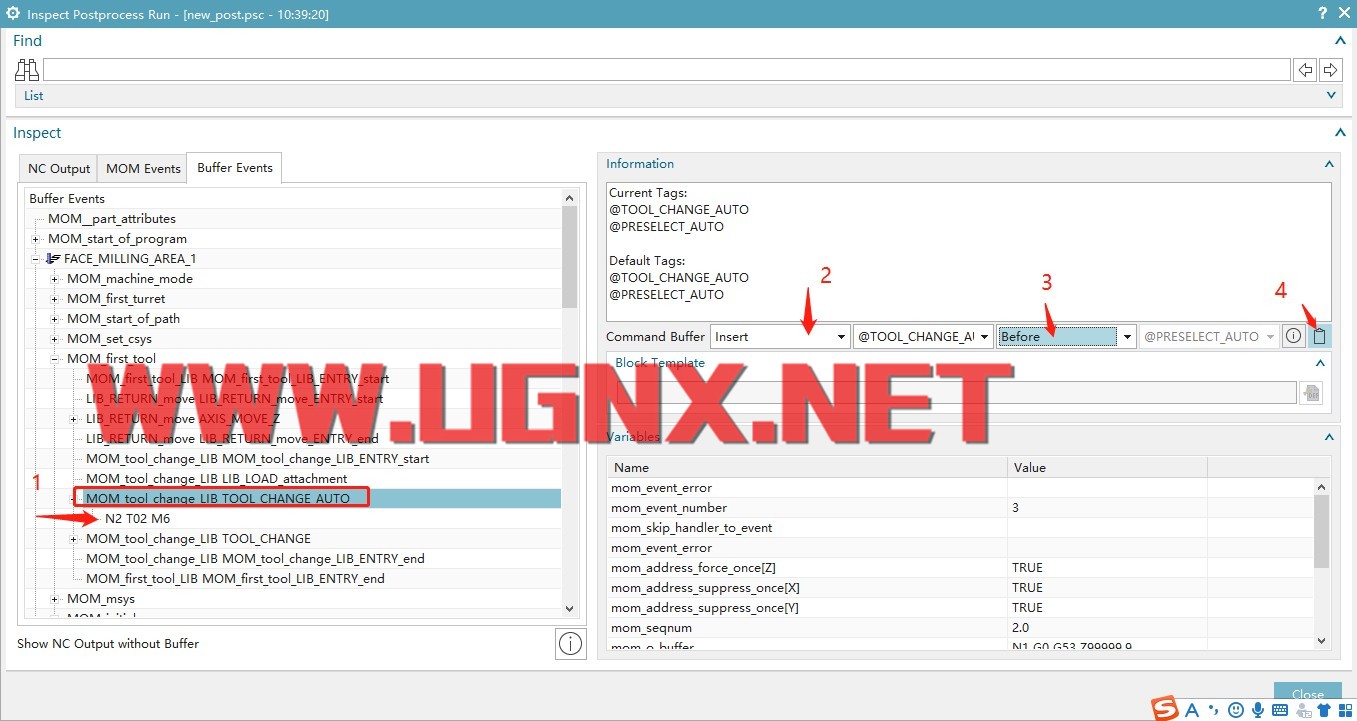The height and width of the screenshot is (721, 1357).
Task: Click the IME user account icon
Action: coord(1302,710)
